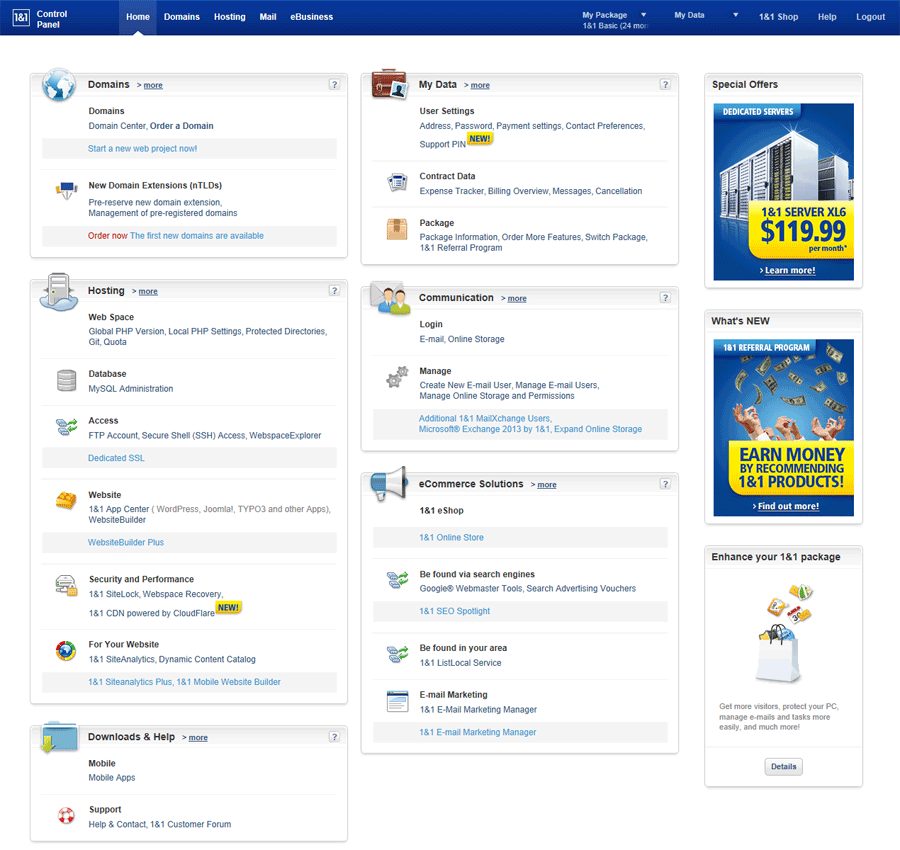Image resolution: width=900 pixels, height=850 pixels.
Task: Open the Contract Data documents icon
Action: [397, 183]
